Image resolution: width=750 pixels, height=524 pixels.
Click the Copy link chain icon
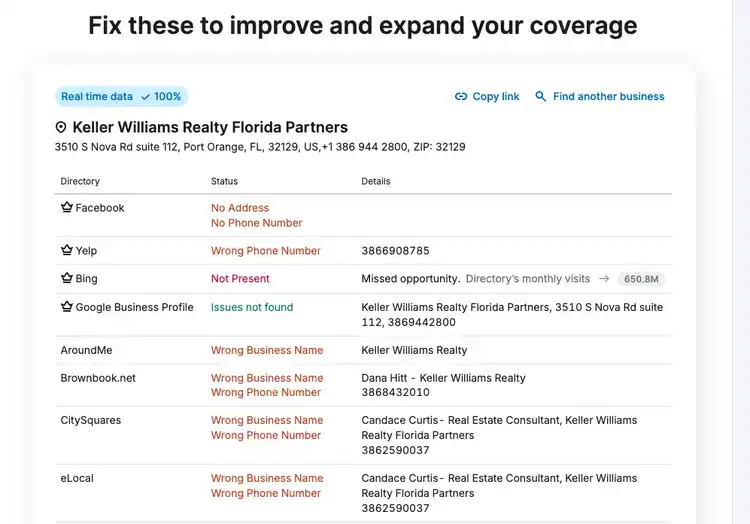[461, 97]
